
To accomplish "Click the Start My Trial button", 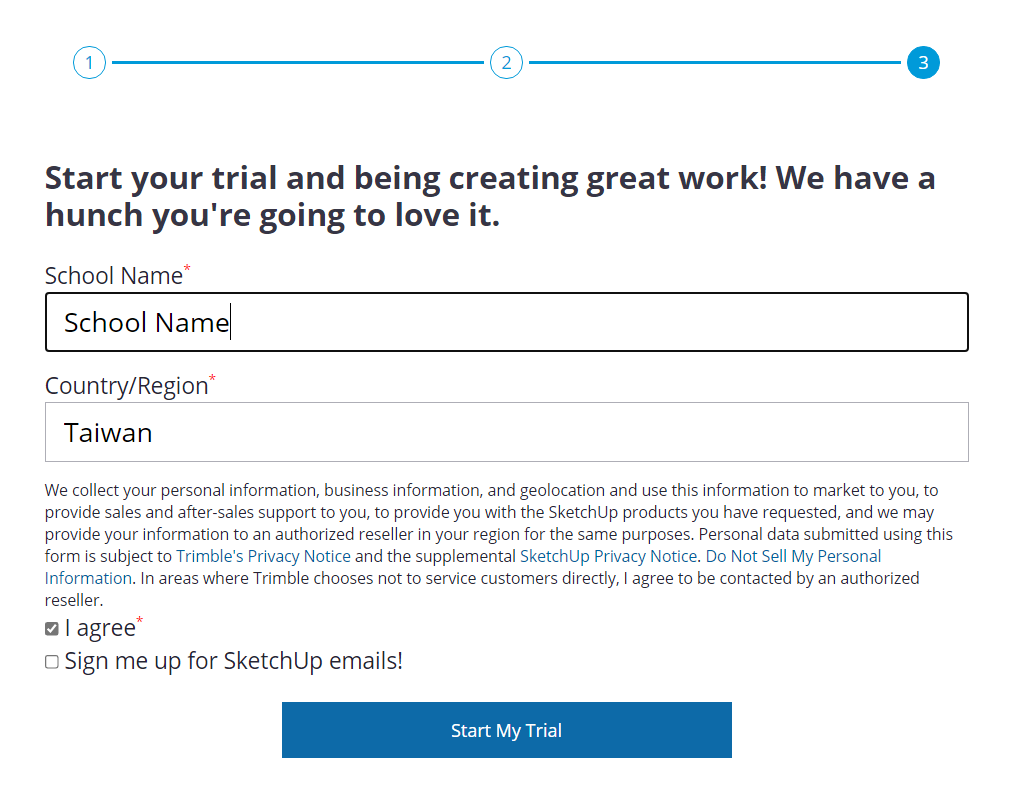I will click(506, 730).
